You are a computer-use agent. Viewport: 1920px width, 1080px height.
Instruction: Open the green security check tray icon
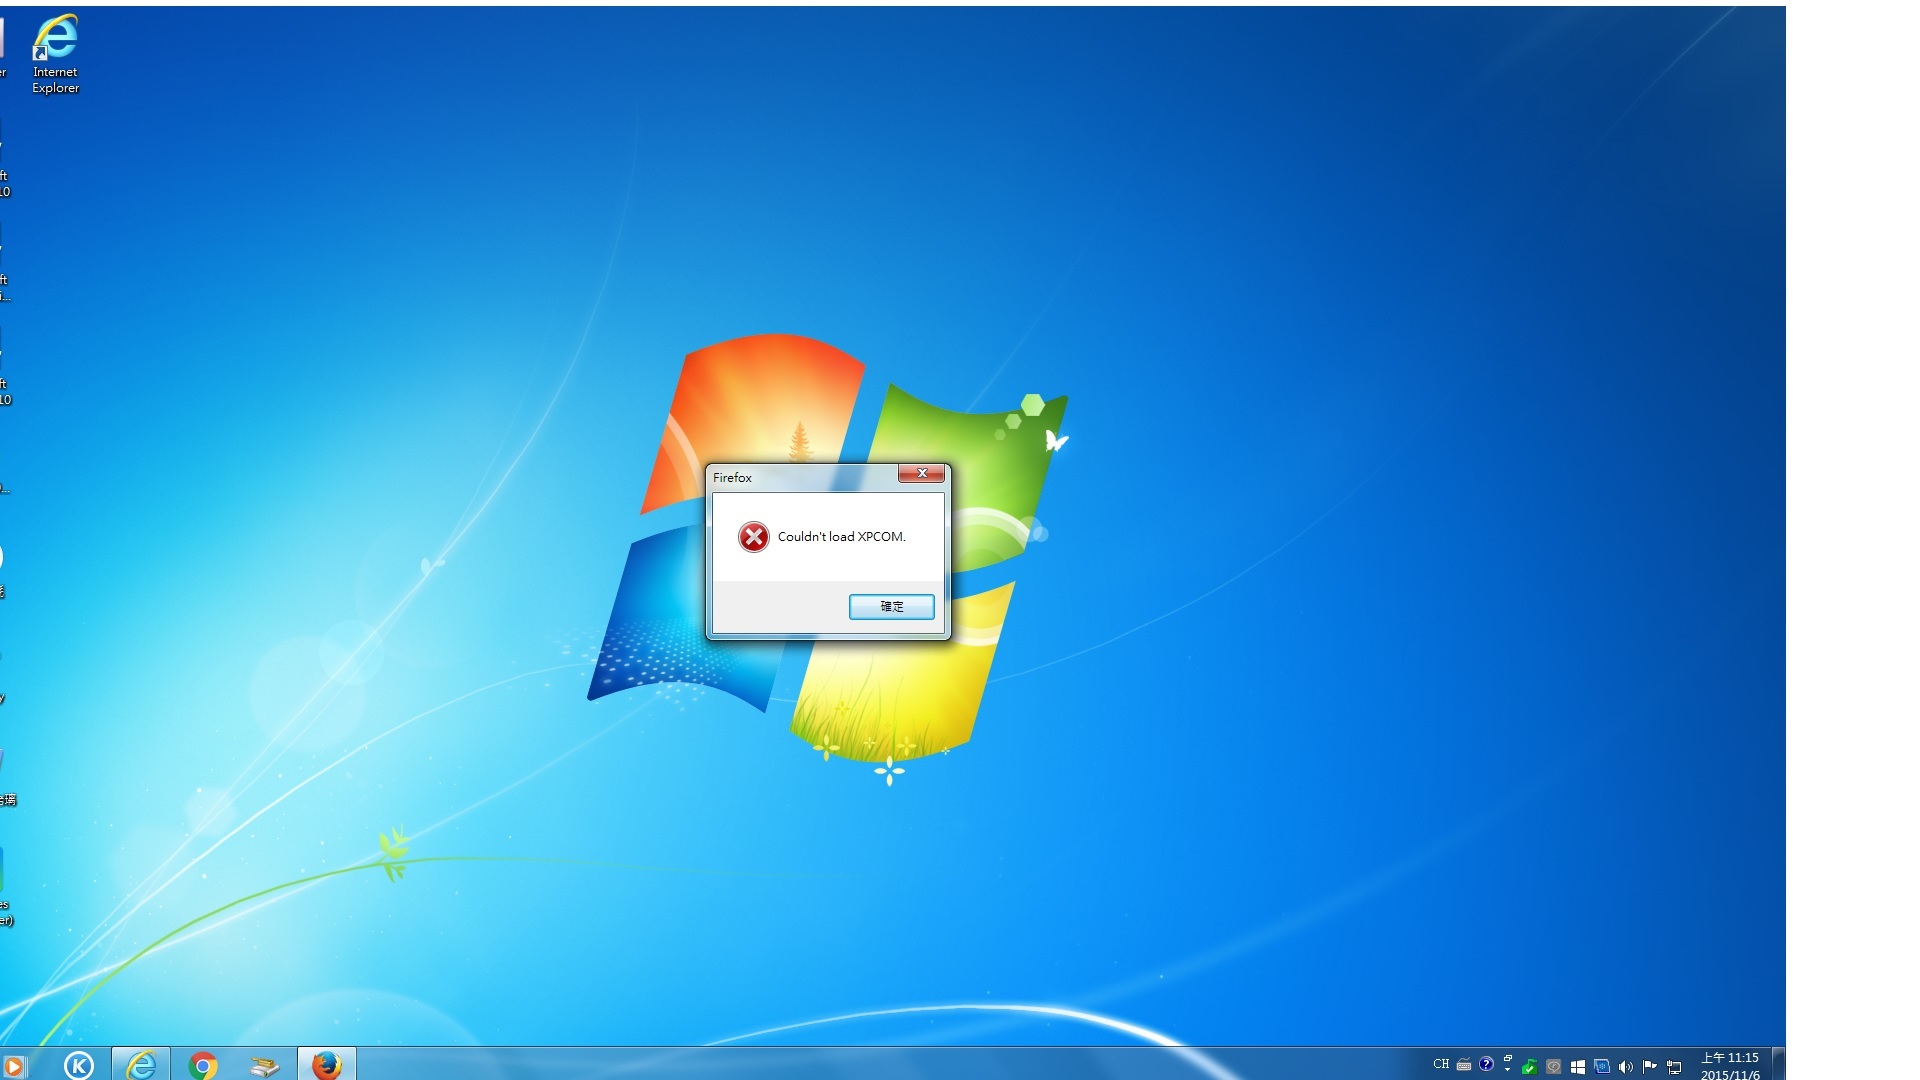[1529, 1067]
